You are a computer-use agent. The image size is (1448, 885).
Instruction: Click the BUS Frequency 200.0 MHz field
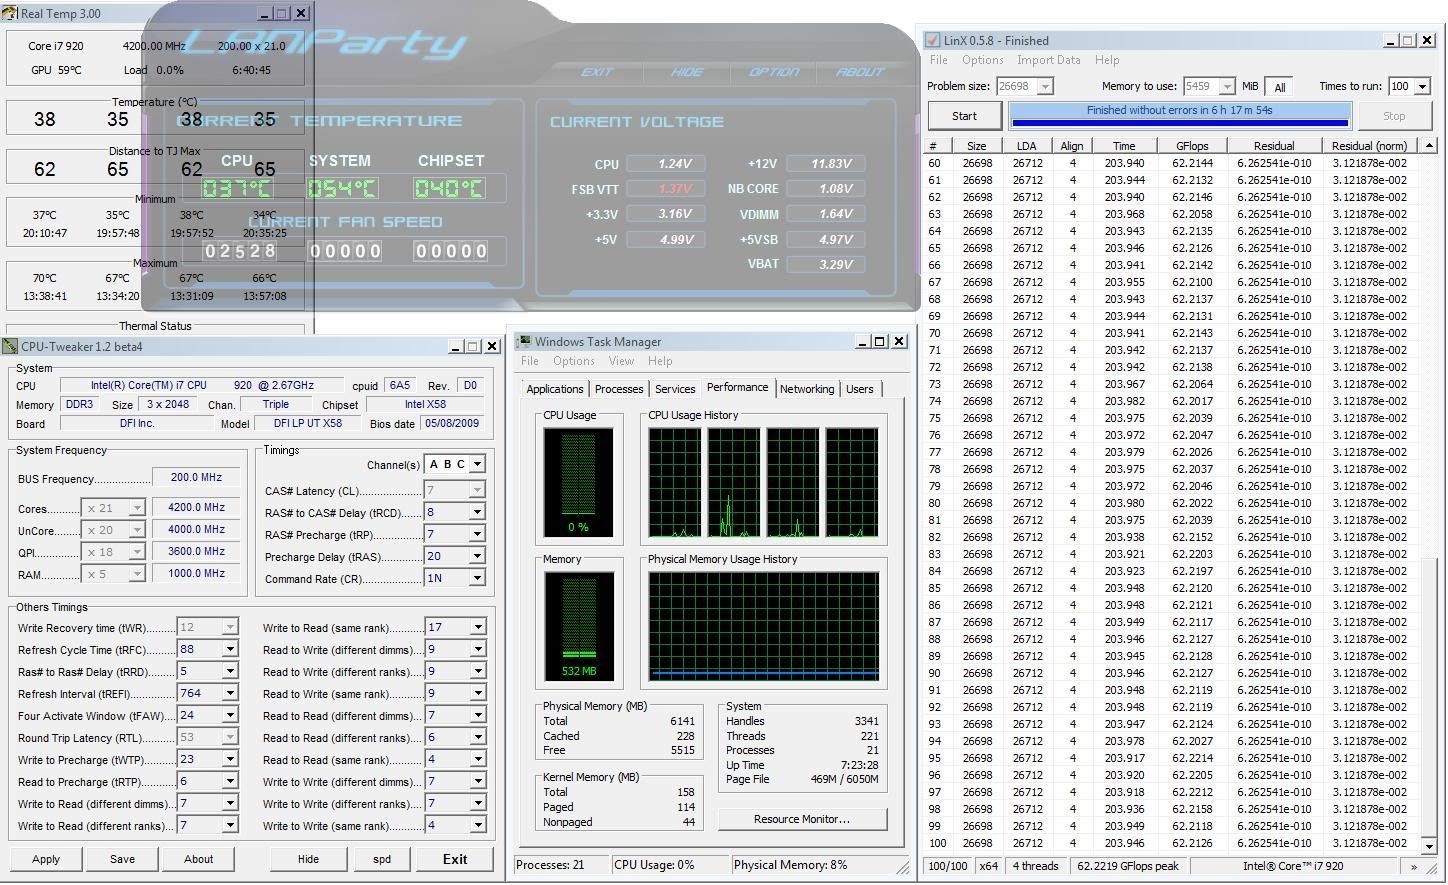[x=196, y=478]
